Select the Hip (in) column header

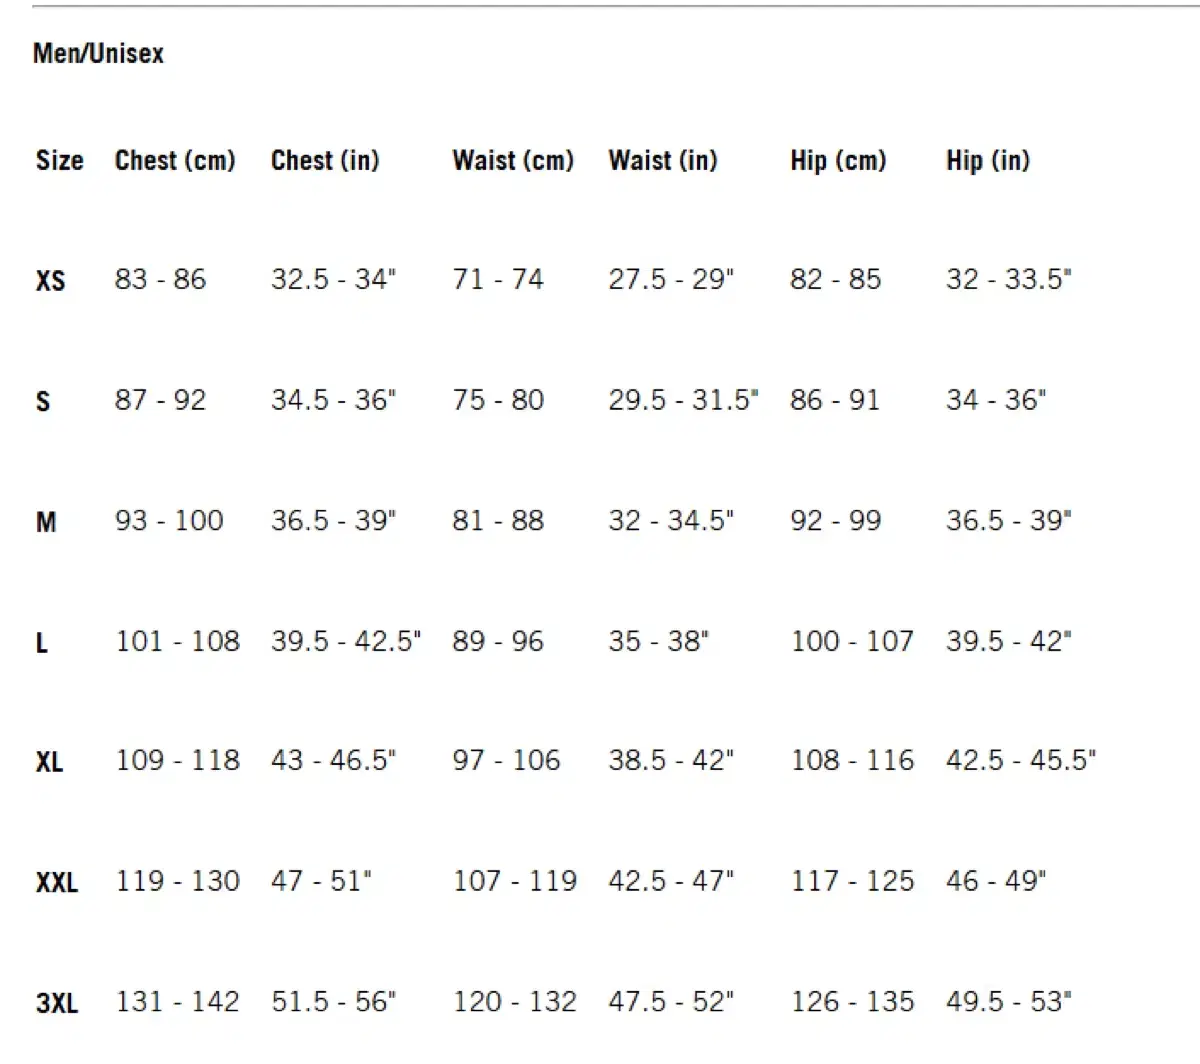point(987,160)
